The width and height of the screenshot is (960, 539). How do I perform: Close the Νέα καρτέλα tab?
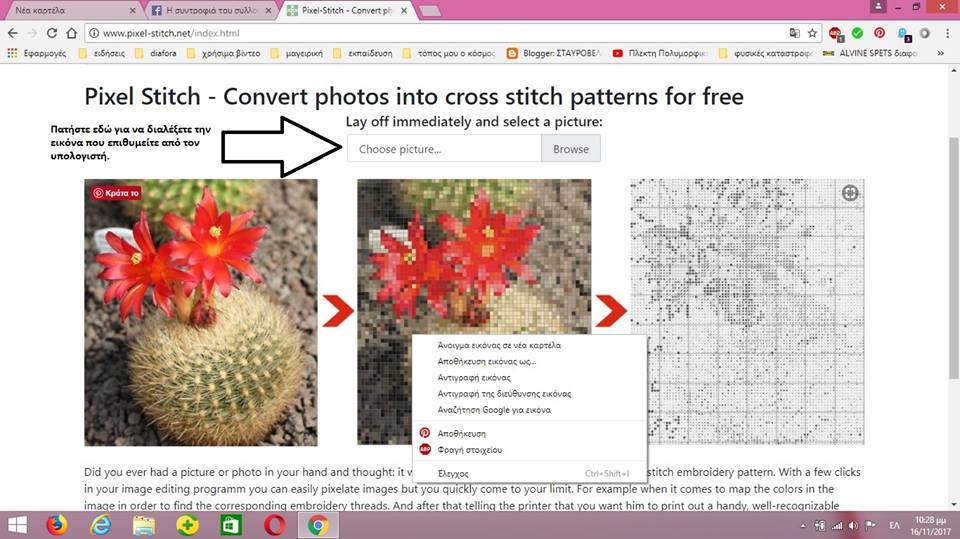click(x=132, y=10)
